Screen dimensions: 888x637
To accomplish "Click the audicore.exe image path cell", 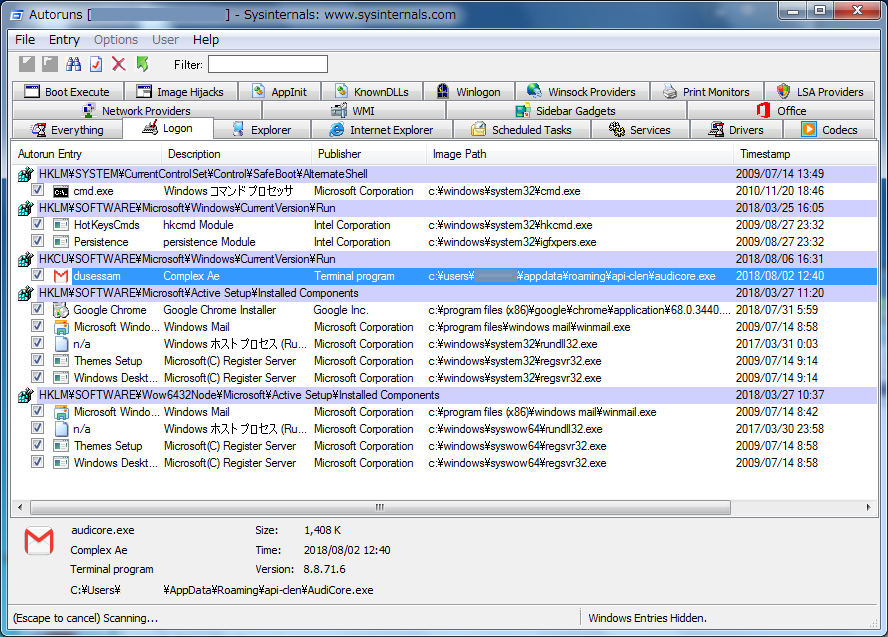I will coord(572,276).
